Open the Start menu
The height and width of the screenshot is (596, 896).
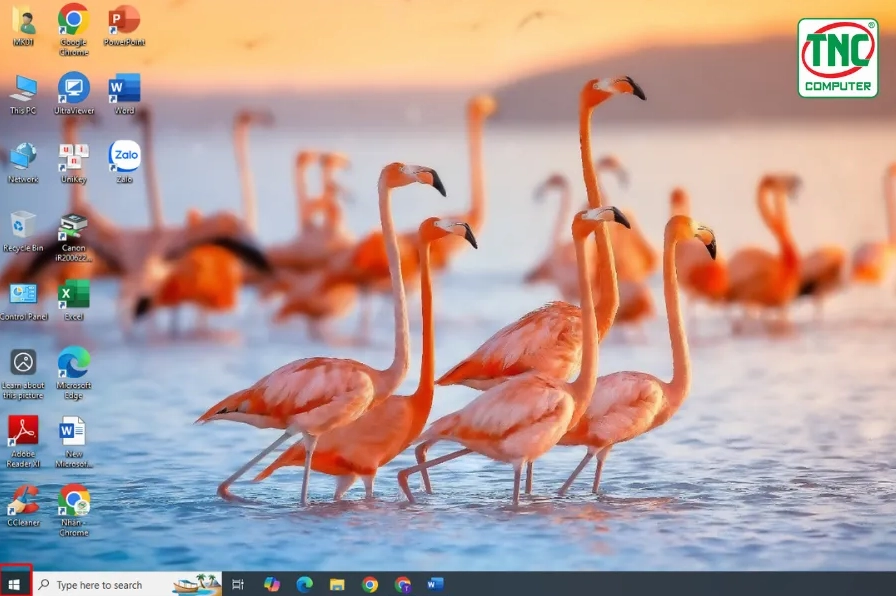[x=14, y=584]
